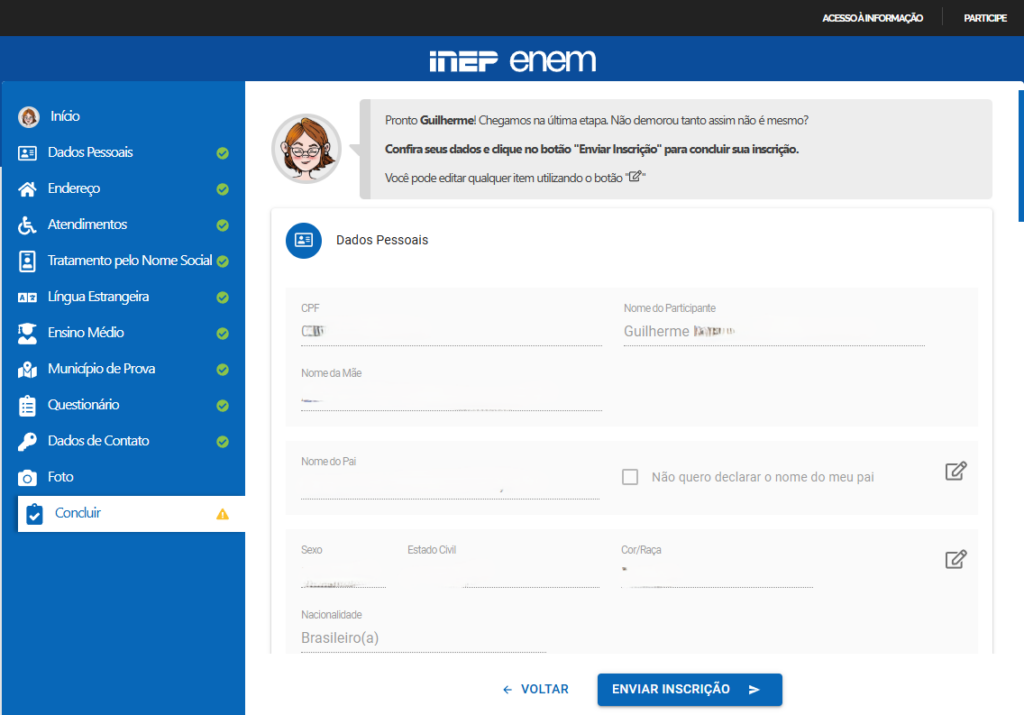1024x715 pixels.
Task: Click the Ensino Médio graduate icon
Action: [x=27, y=334]
